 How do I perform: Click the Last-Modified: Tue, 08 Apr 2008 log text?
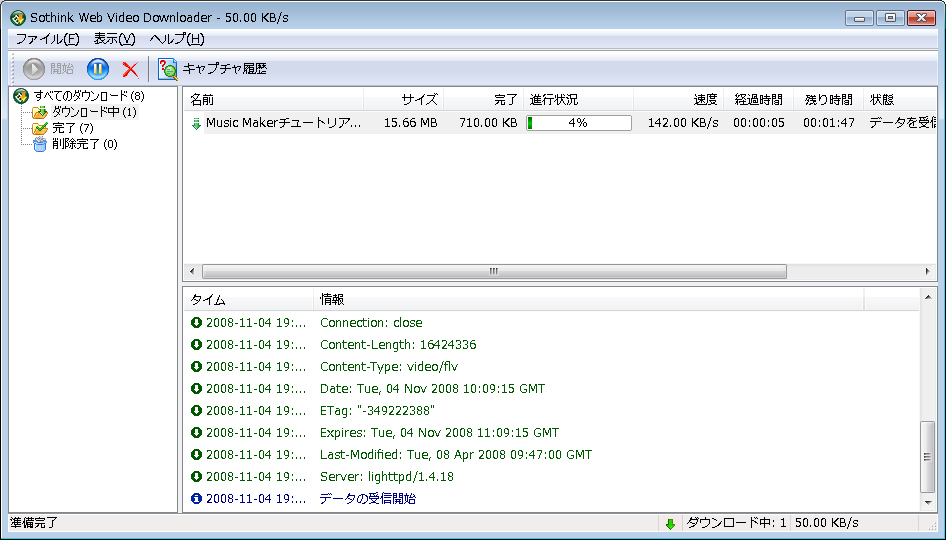(456, 455)
